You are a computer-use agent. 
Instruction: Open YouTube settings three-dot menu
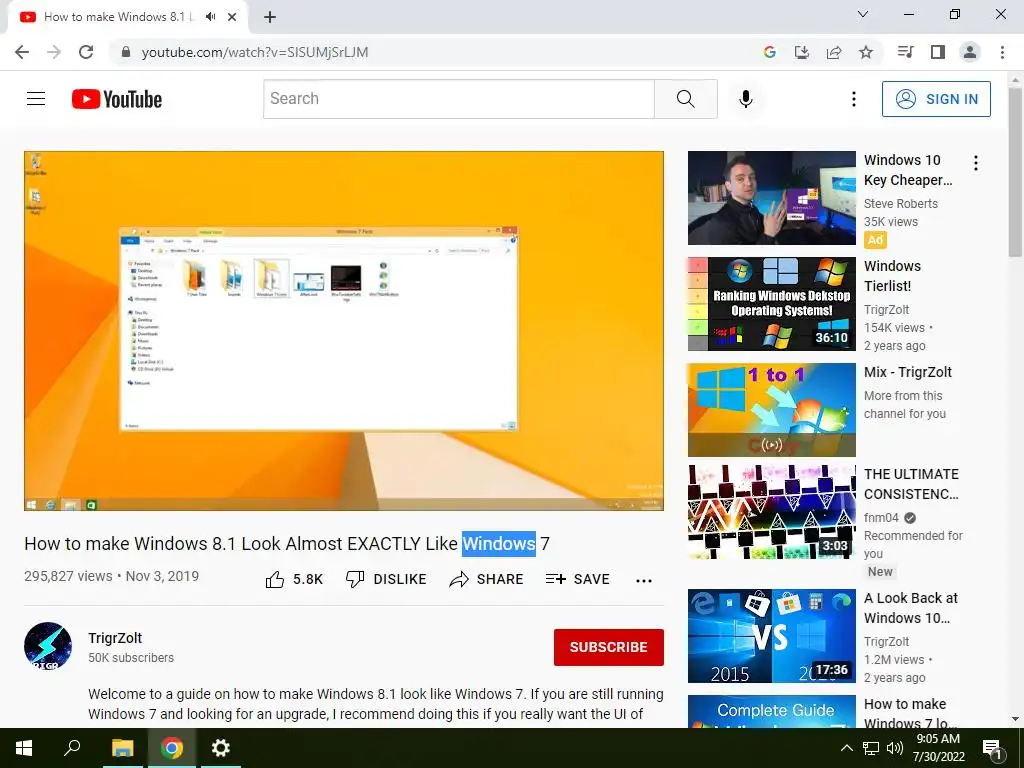tap(854, 99)
